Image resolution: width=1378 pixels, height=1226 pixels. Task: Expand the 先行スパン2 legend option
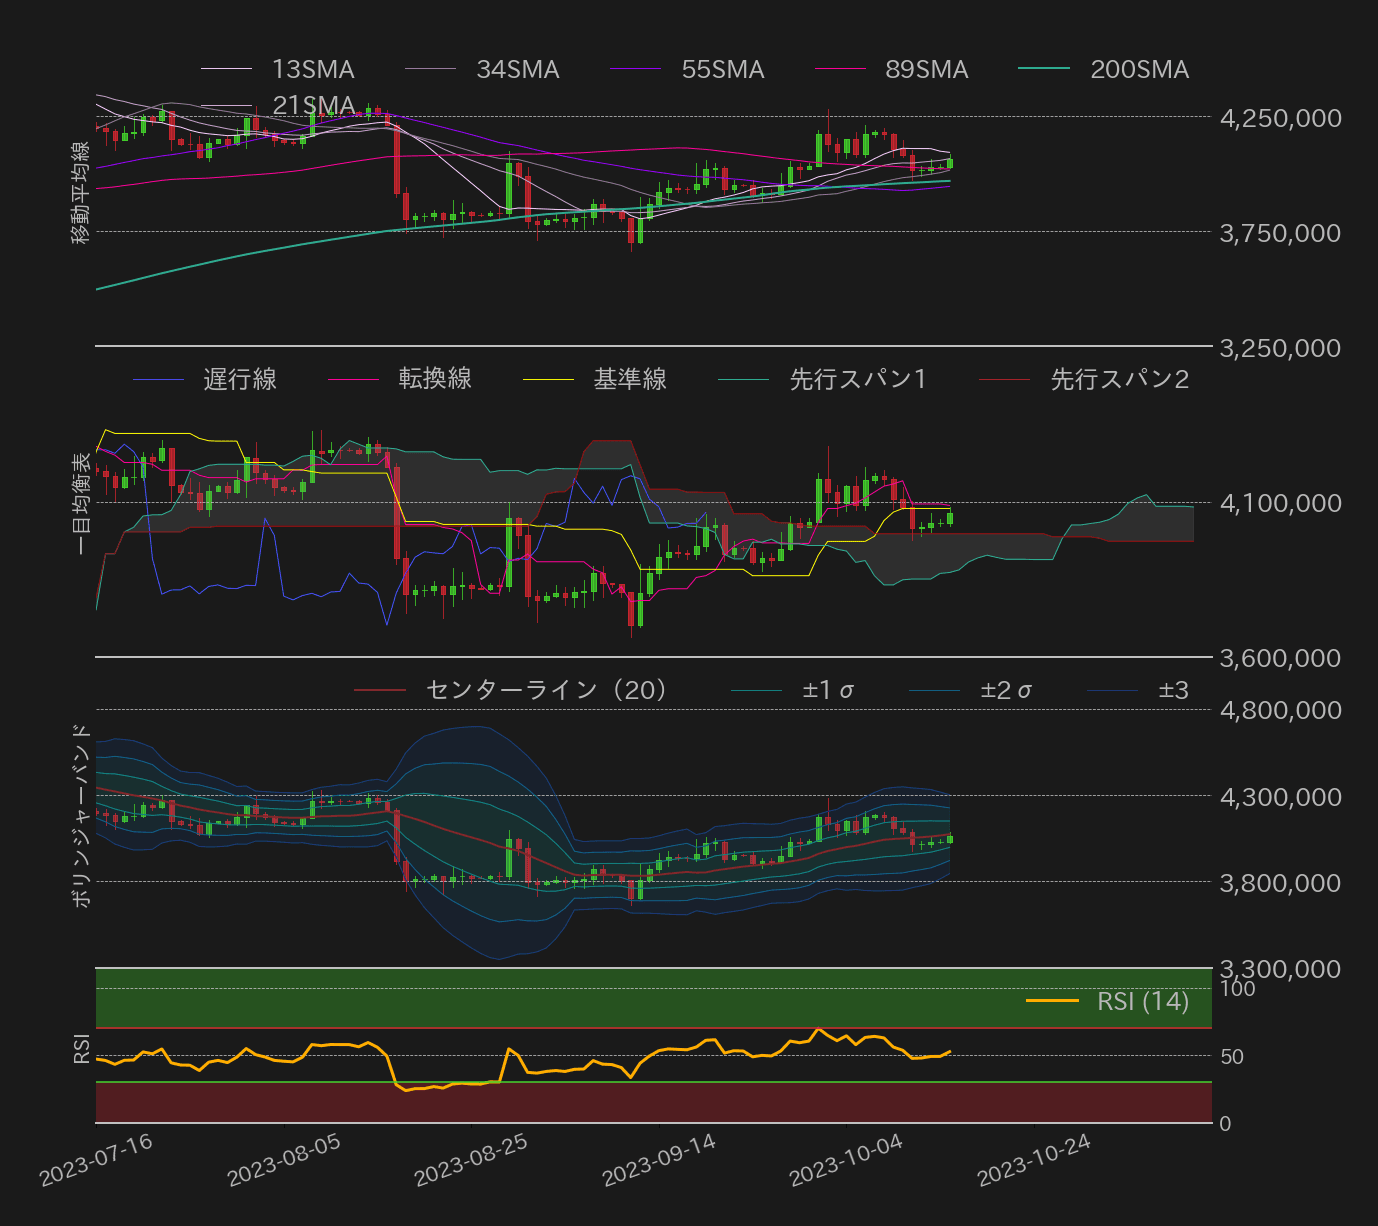click(x=1120, y=380)
